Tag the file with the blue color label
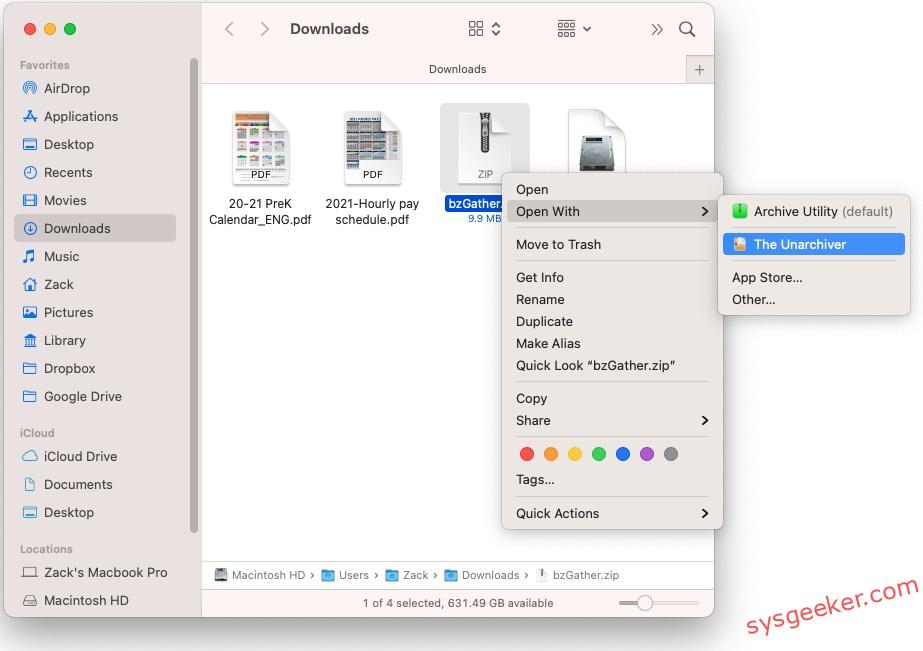 point(623,453)
